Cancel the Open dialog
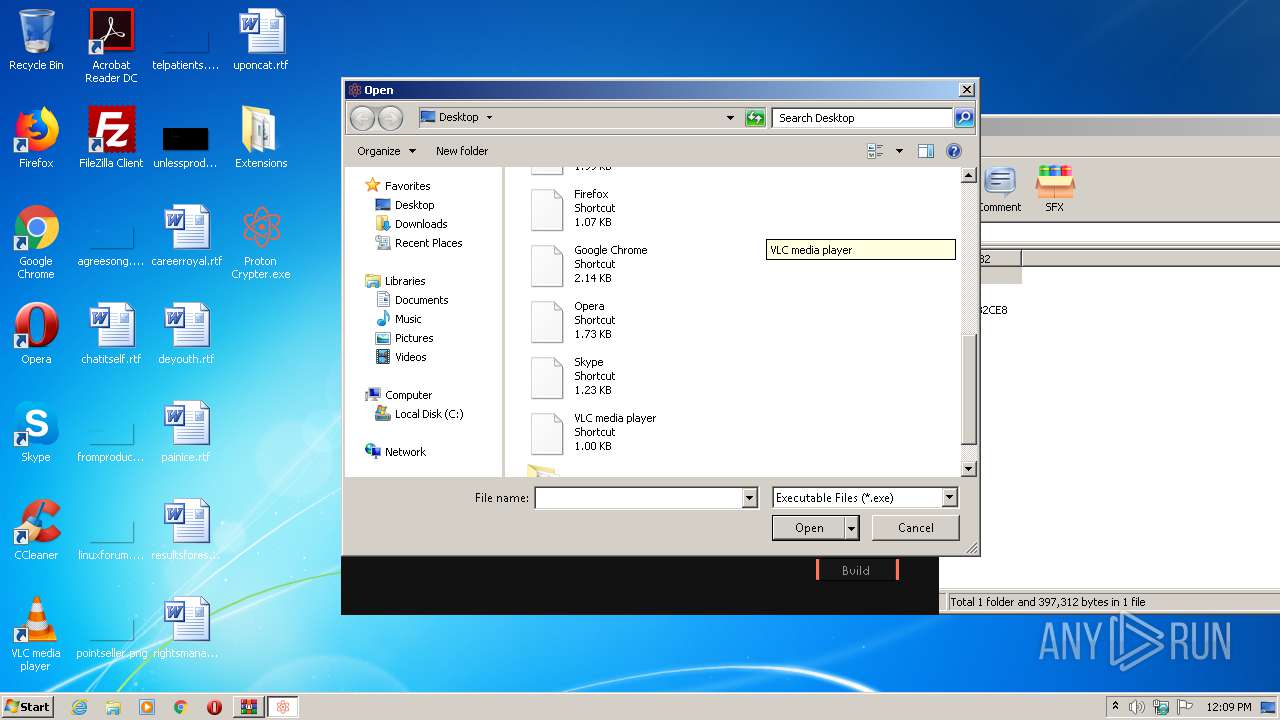This screenshot has width=1280, height=720. point(915,528)
